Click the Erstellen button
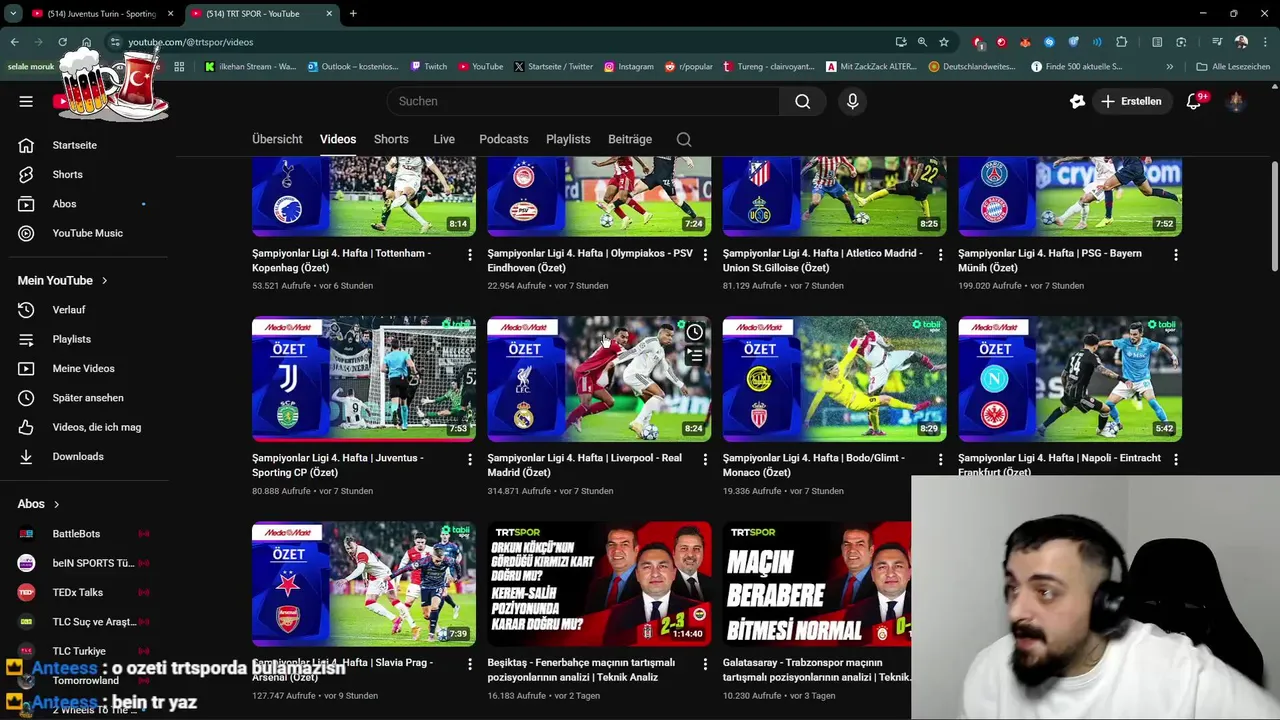Image resolution: width=1280 pixels, height=720 pixels. click(1132, 101)
